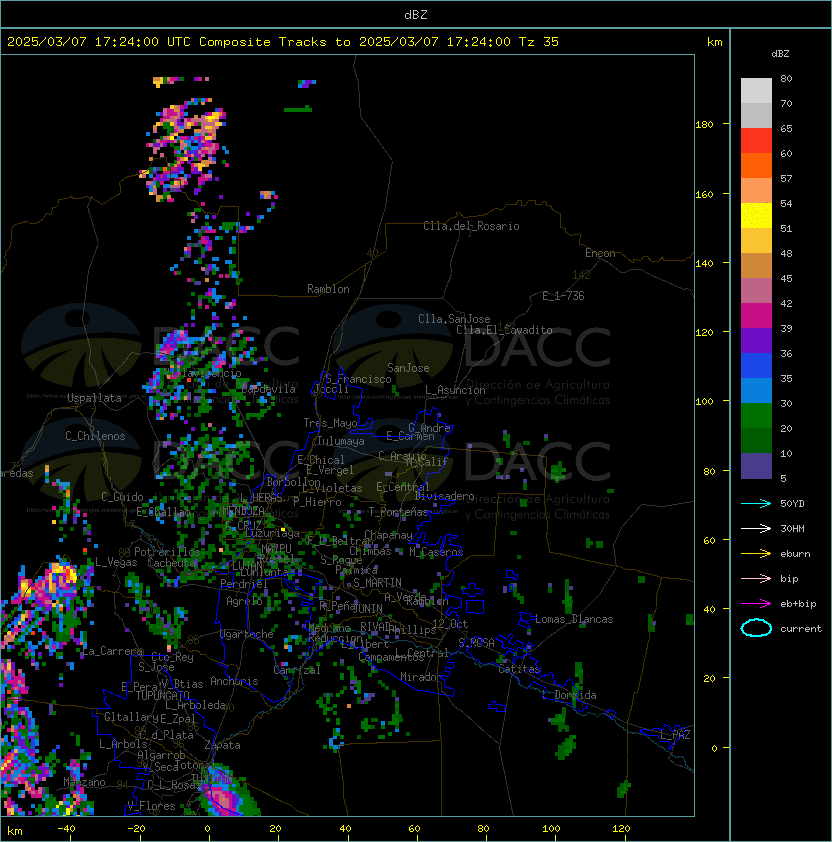Viewport: 832px width, 842px height.
Task: Click the white 30HM arrow legend icon
Action: 756,528
